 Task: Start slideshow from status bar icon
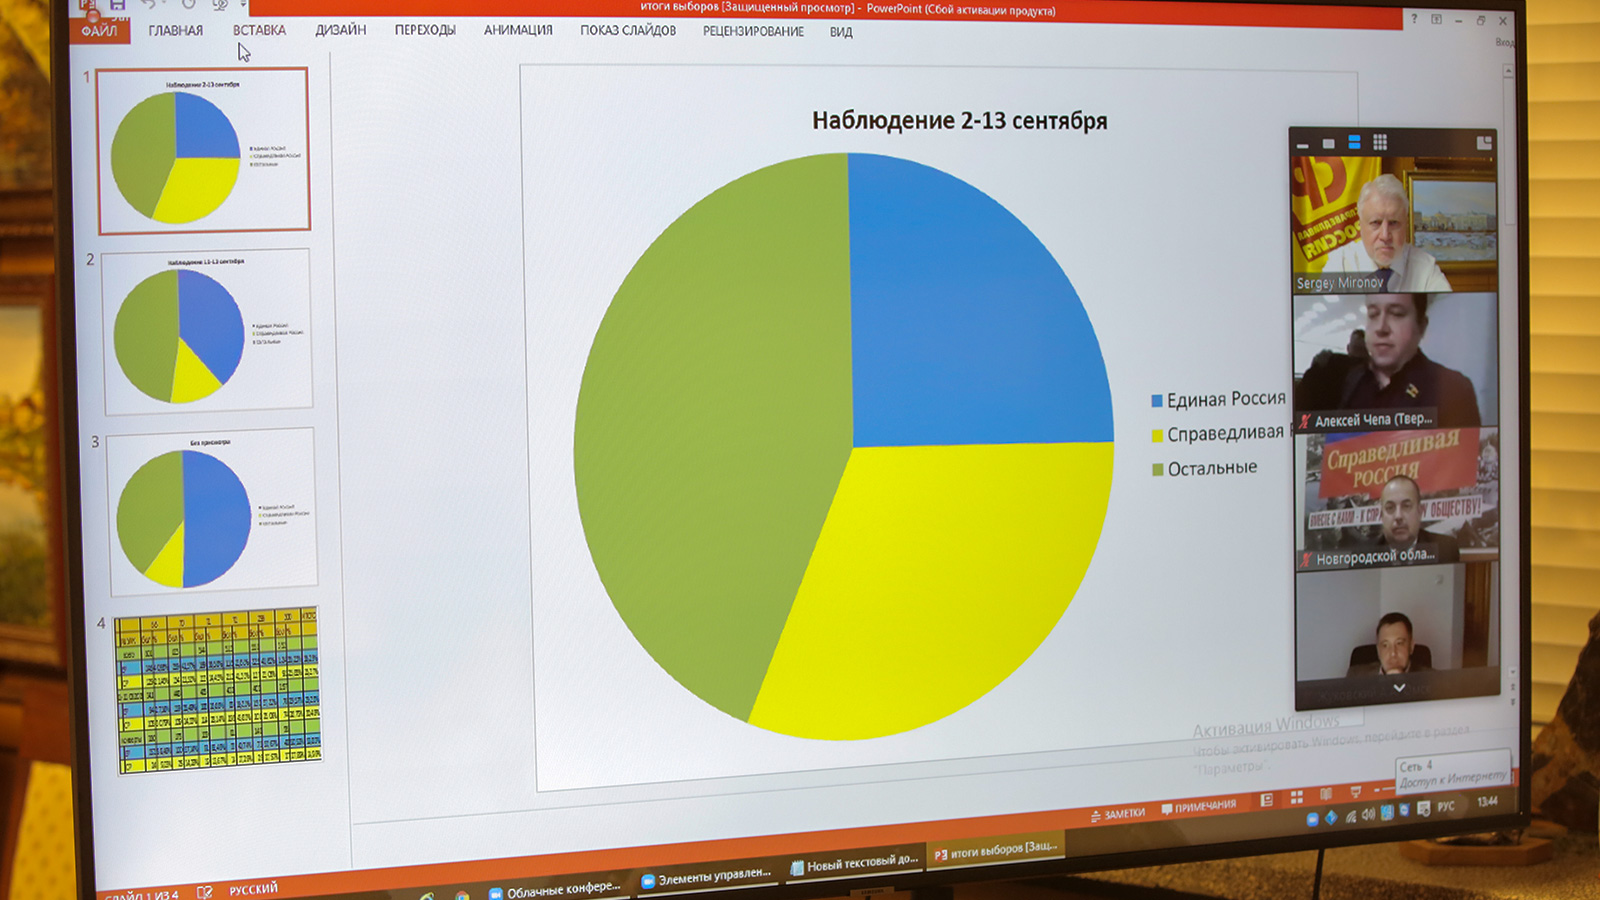coord(1355,792)
